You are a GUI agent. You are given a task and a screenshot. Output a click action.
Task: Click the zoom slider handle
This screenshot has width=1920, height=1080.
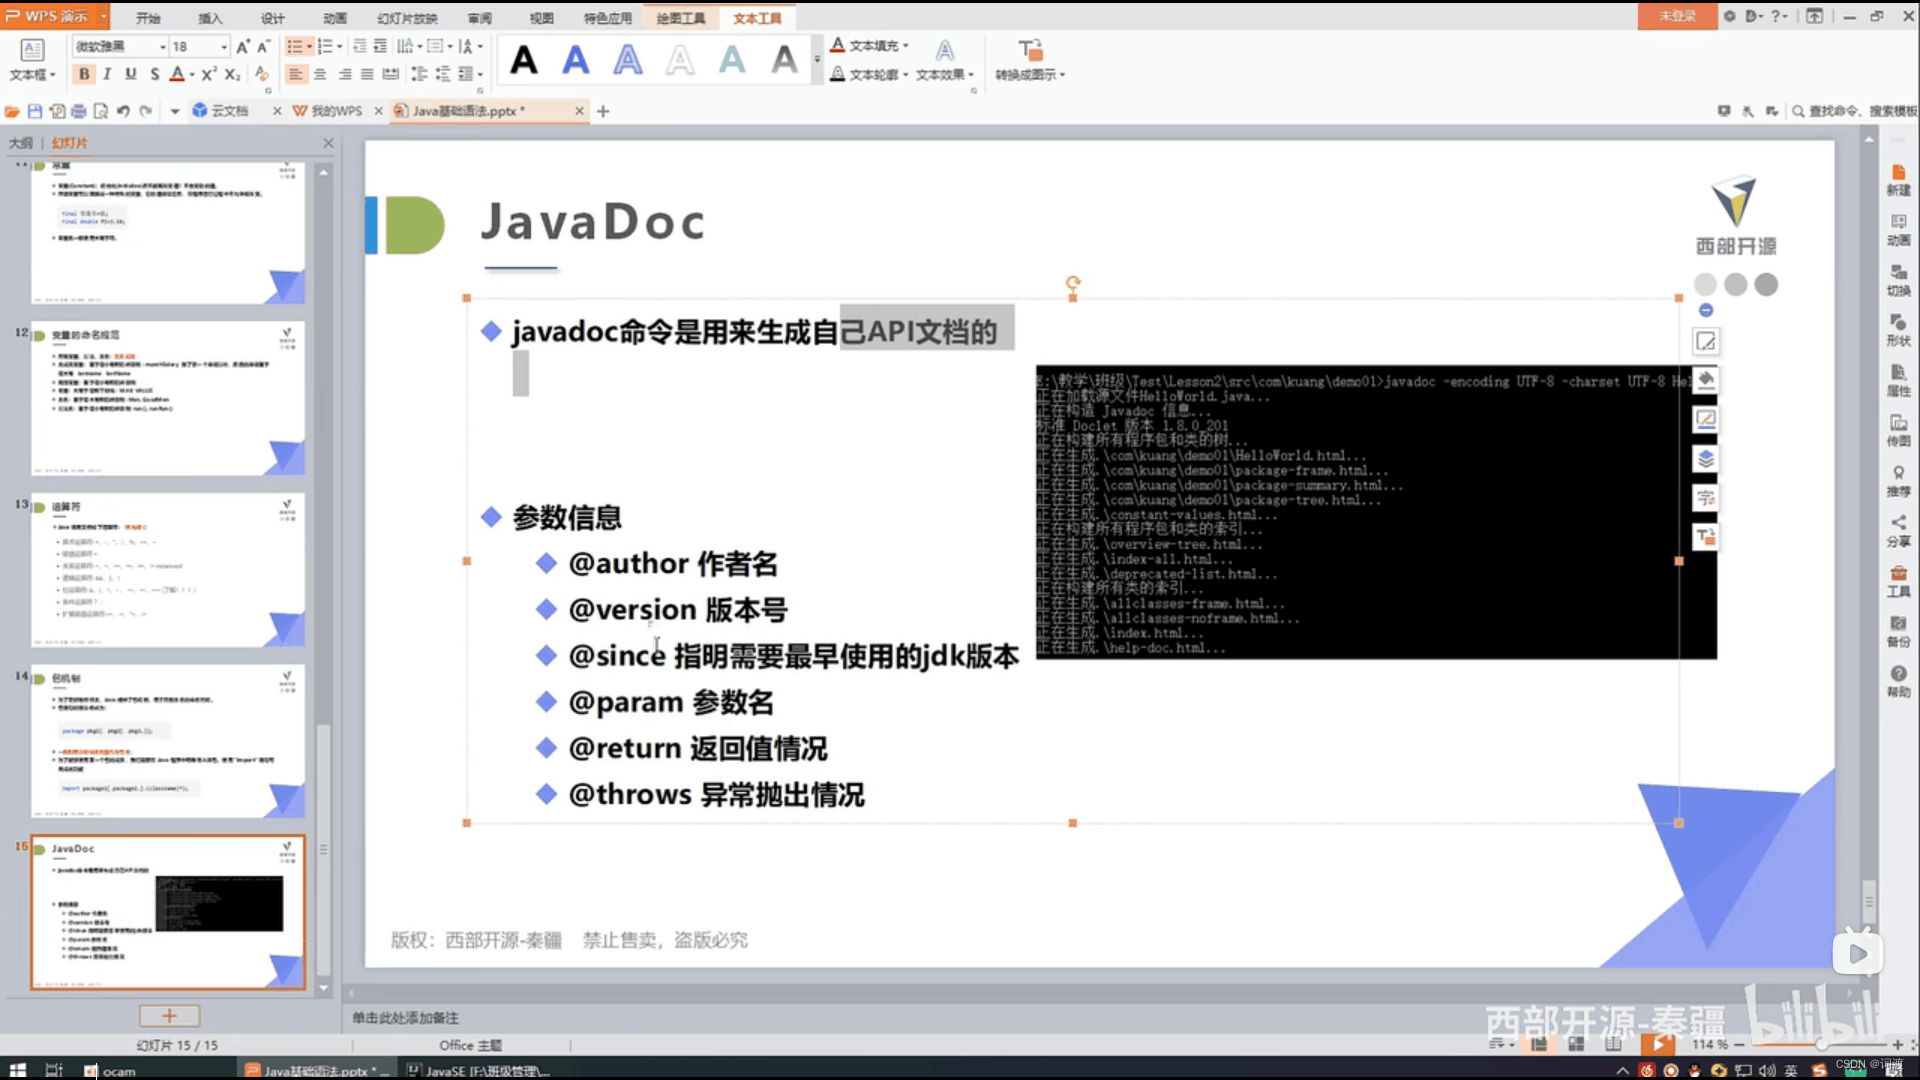1821,1044
